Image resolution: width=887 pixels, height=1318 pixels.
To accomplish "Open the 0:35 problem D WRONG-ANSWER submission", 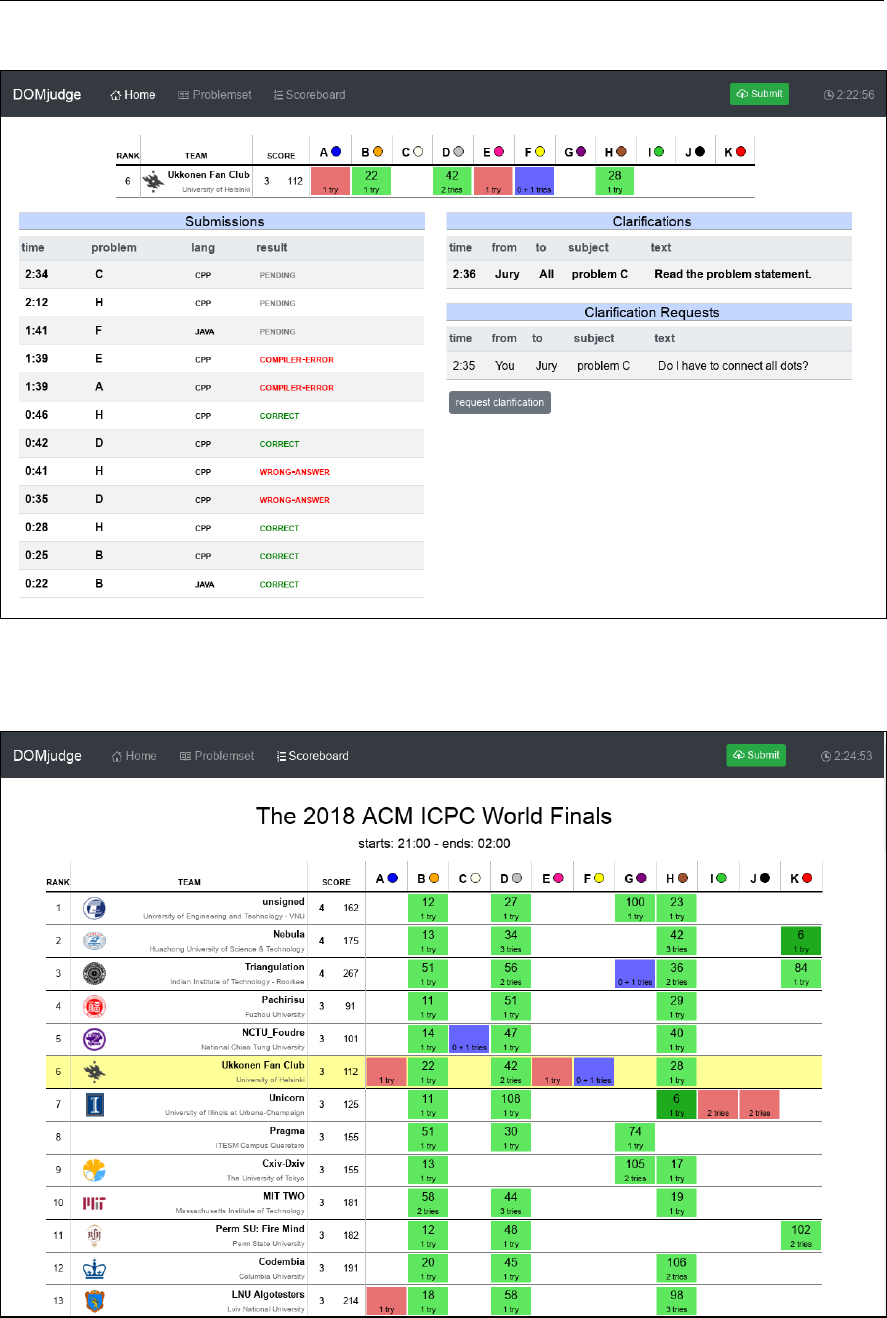I will click(x=221, y=499).
